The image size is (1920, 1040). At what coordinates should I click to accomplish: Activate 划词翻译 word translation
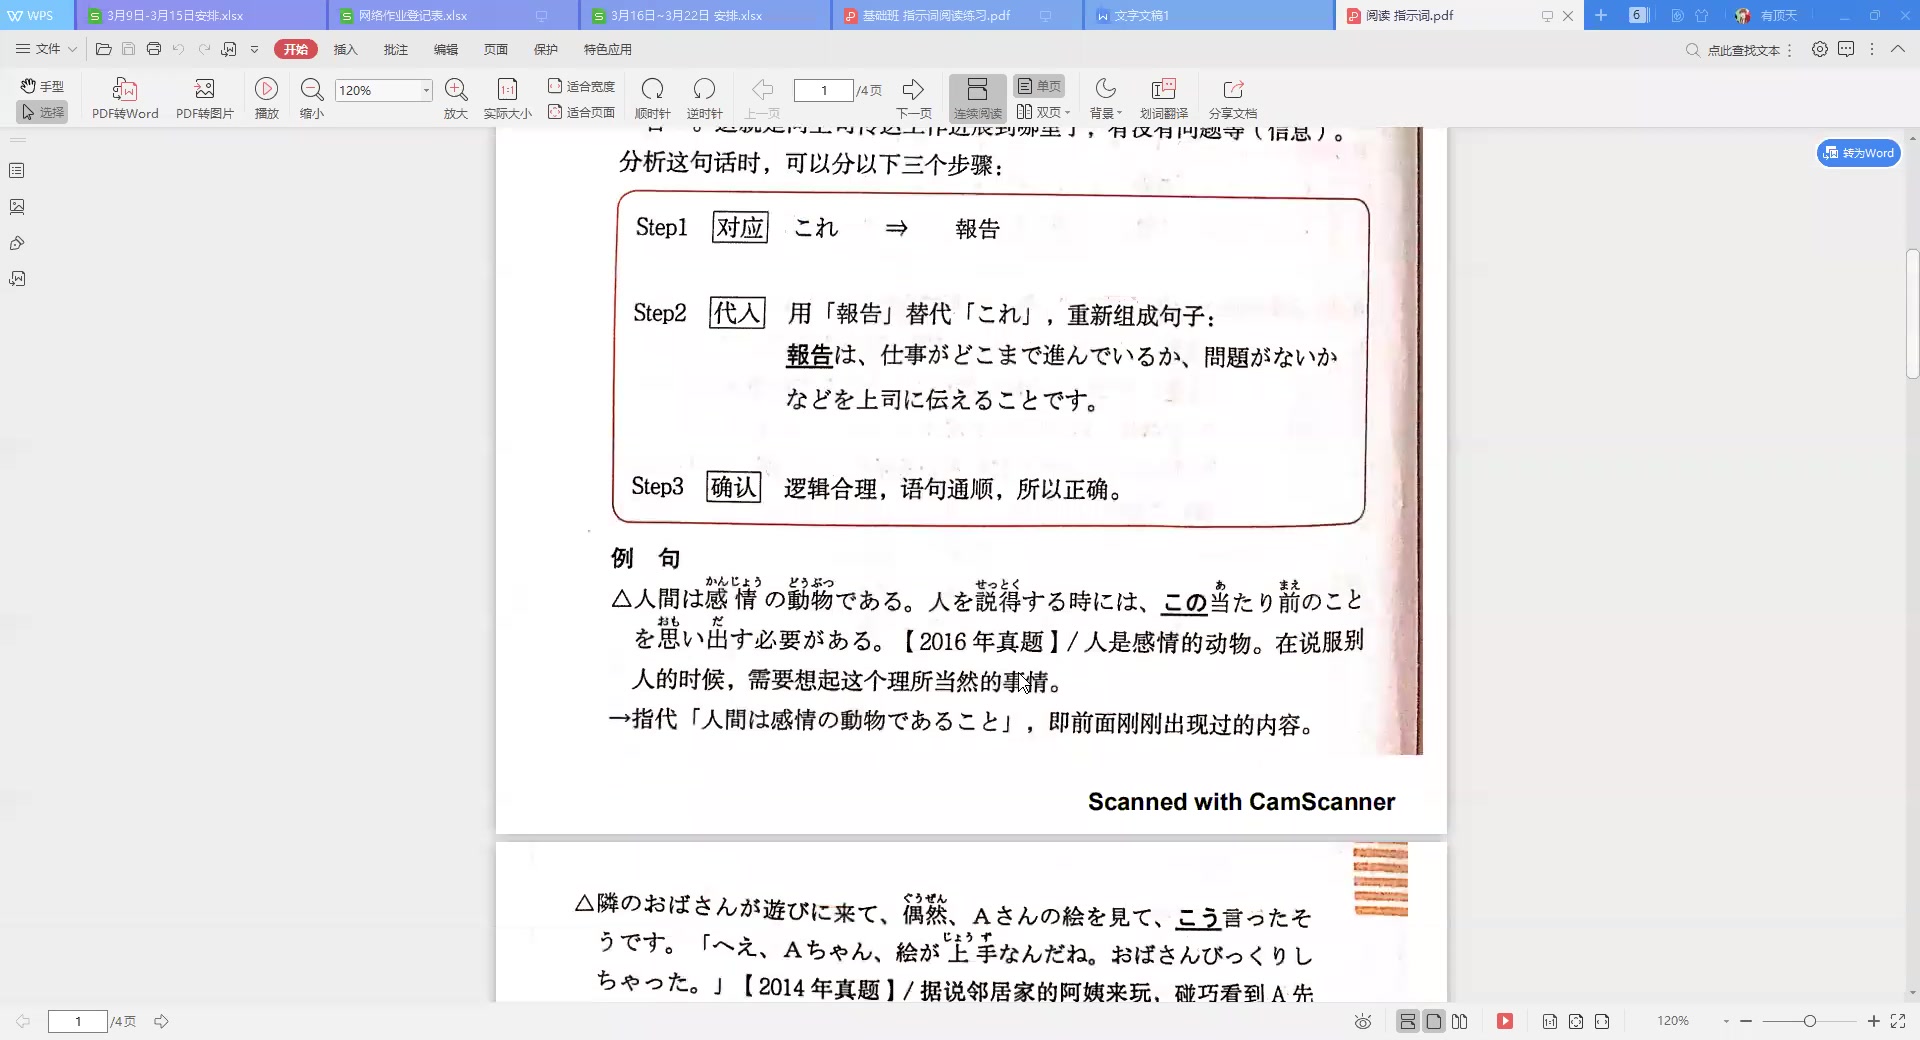(x=1163, y=97)
